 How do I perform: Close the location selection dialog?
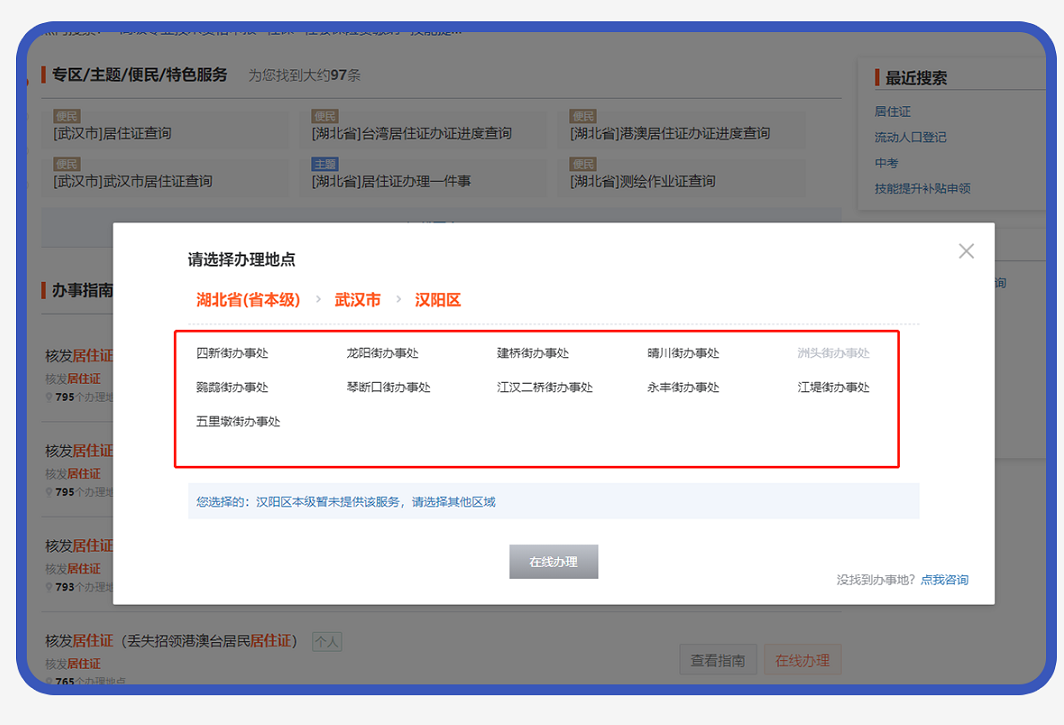[x=965, y=251]
